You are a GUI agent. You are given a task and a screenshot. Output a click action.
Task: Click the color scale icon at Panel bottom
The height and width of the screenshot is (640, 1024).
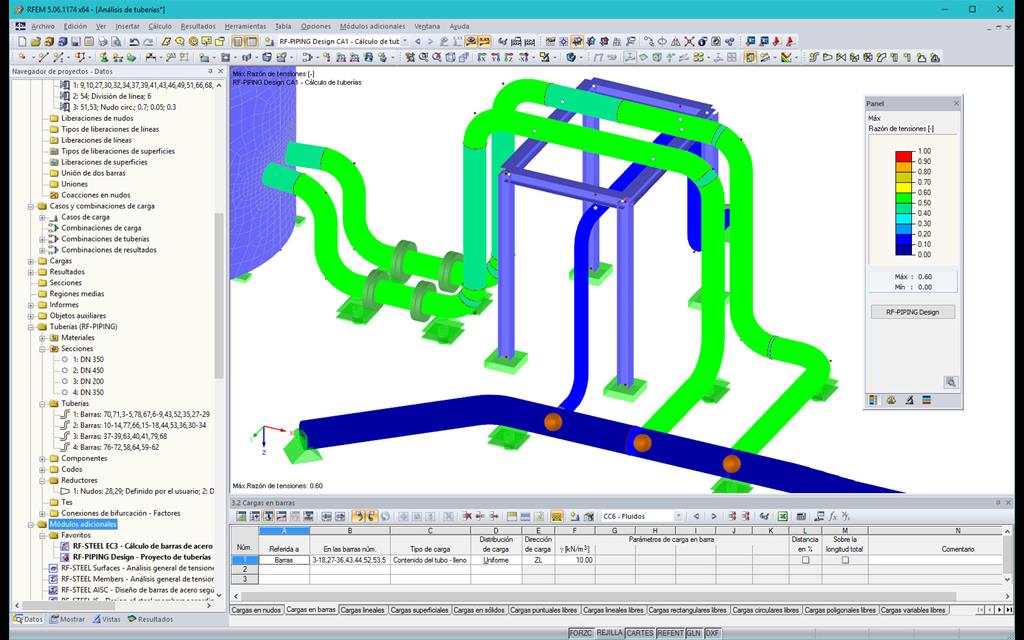[872, 400]
